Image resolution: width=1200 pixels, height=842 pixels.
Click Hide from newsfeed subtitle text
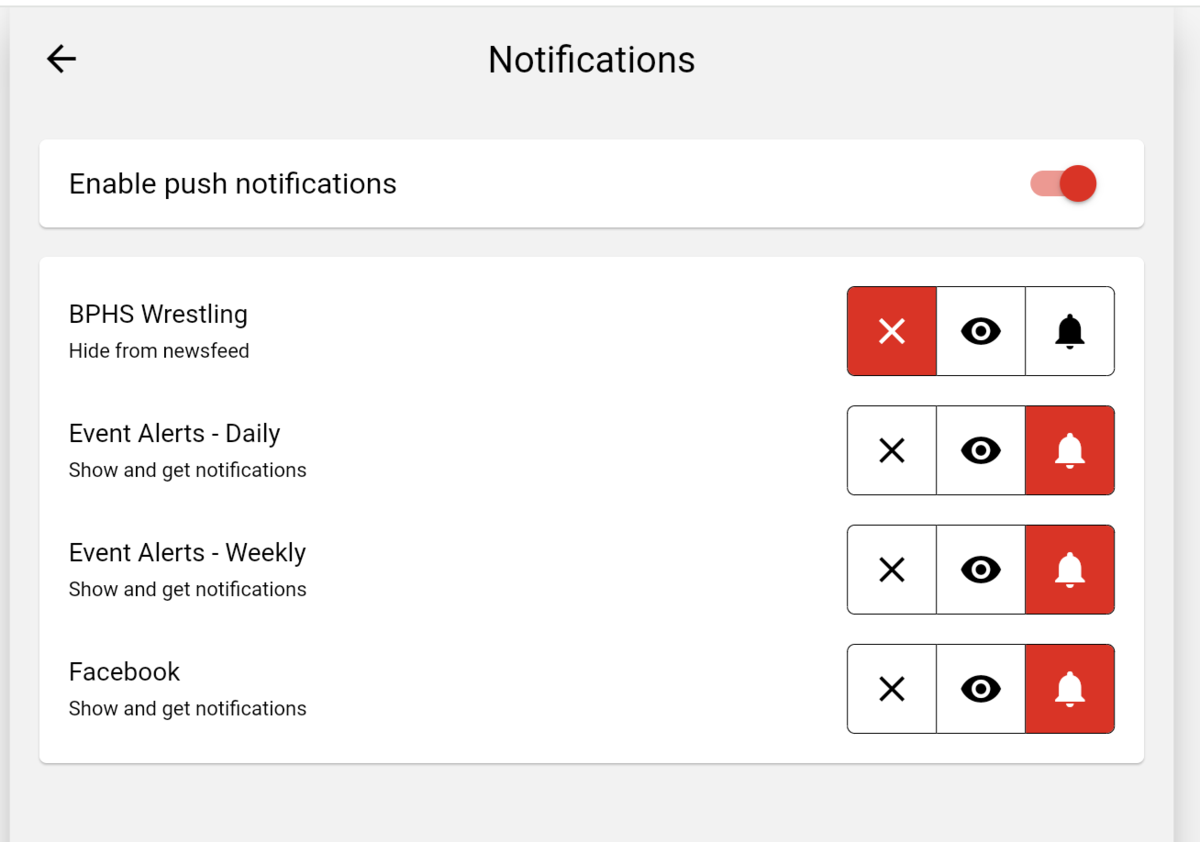coord(159,350)
